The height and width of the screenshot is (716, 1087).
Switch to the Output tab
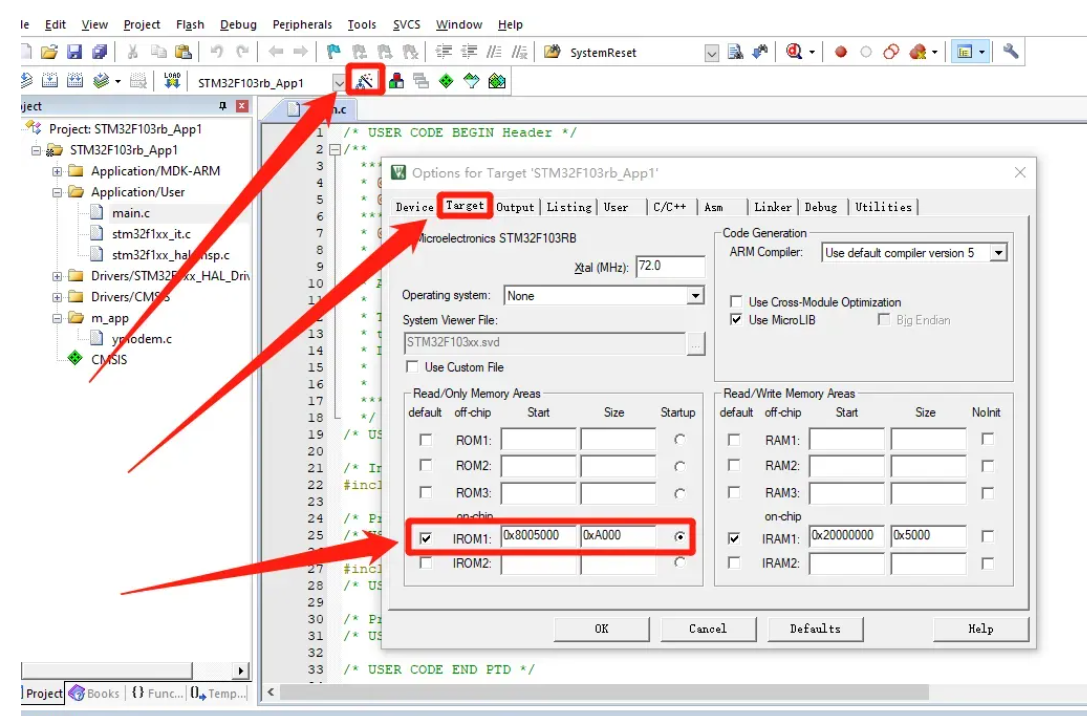pos(515,207)
